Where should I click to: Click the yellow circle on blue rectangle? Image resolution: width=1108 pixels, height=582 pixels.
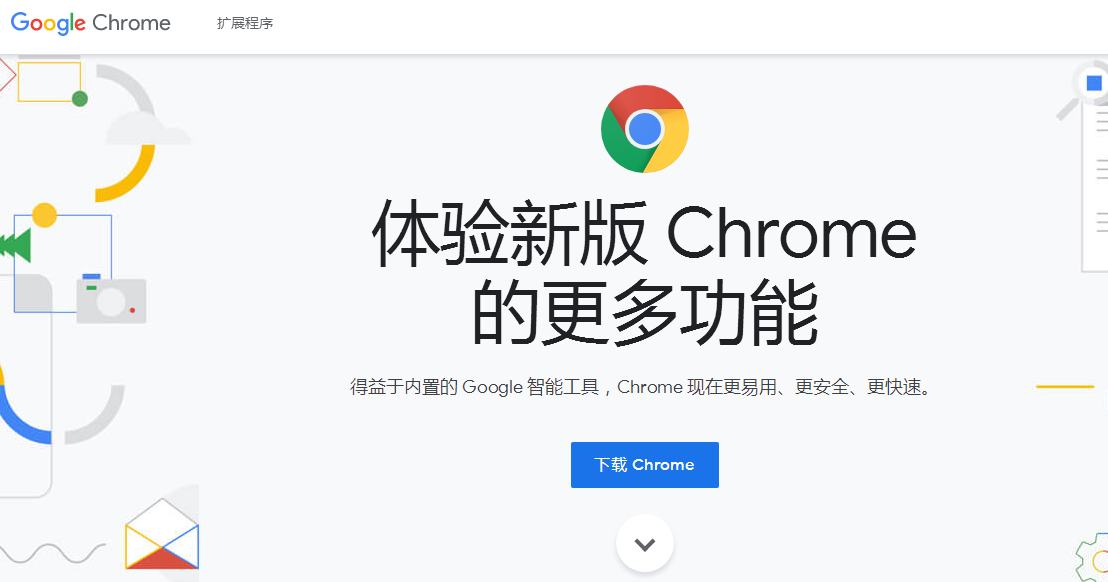point(45,215)
